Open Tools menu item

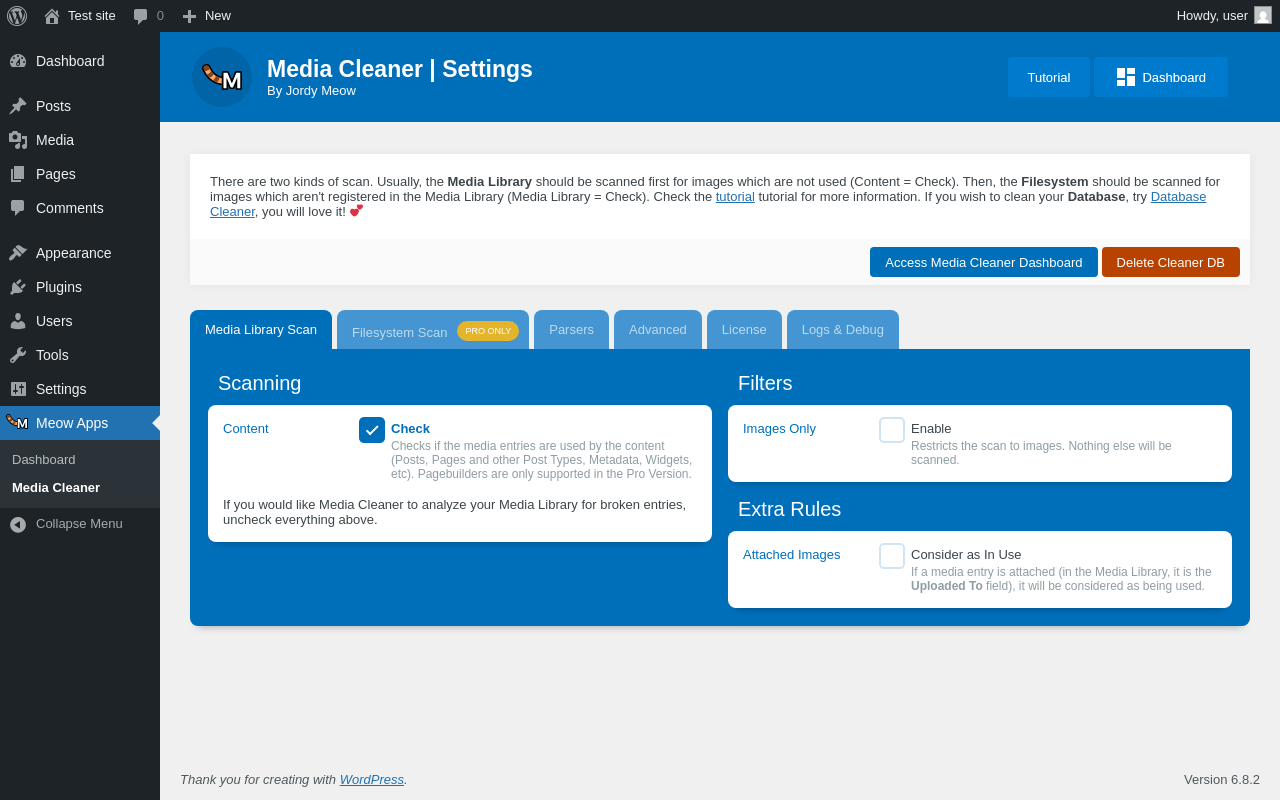point(80,355)
